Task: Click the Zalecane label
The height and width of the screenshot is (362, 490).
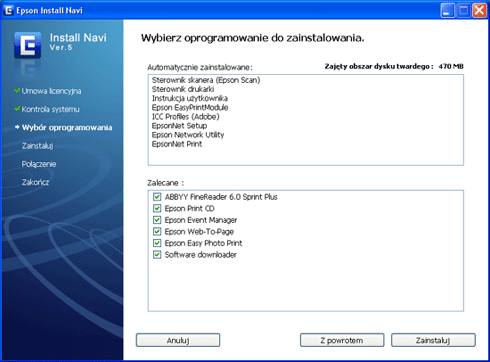Action: point(166,183)
